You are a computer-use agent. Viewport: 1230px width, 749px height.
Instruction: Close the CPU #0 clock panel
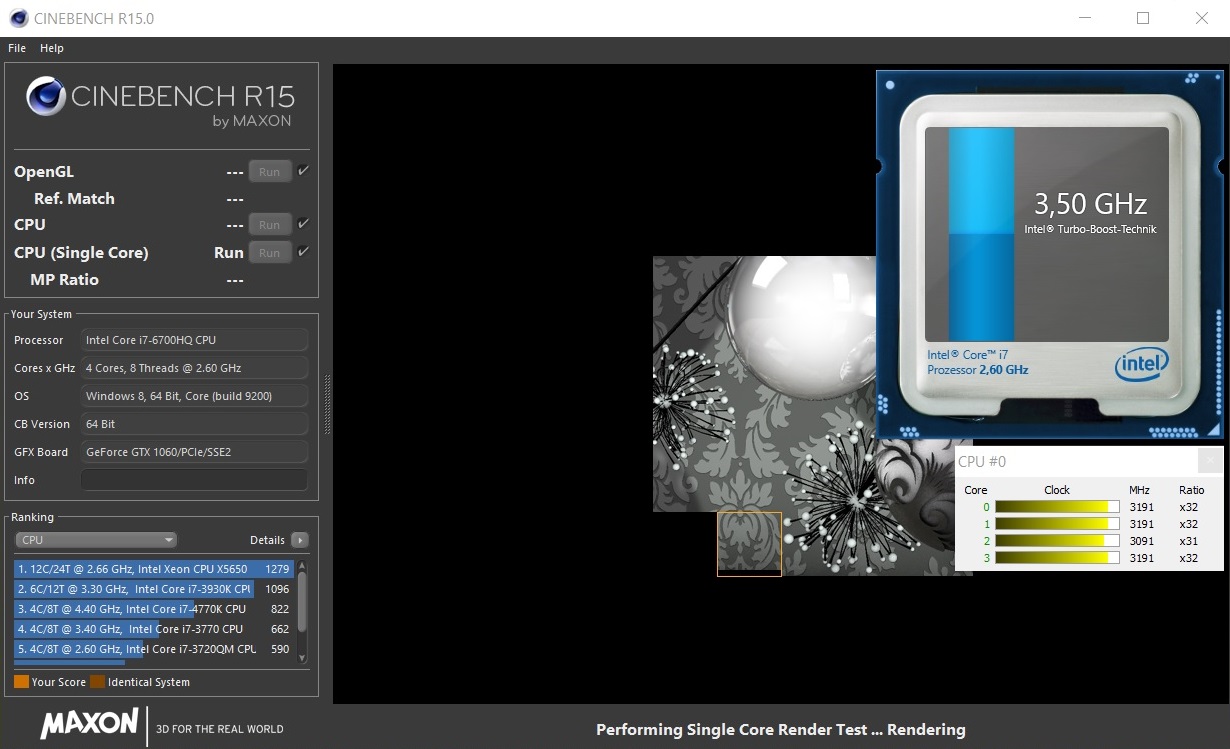click(x=1210, y=461)
